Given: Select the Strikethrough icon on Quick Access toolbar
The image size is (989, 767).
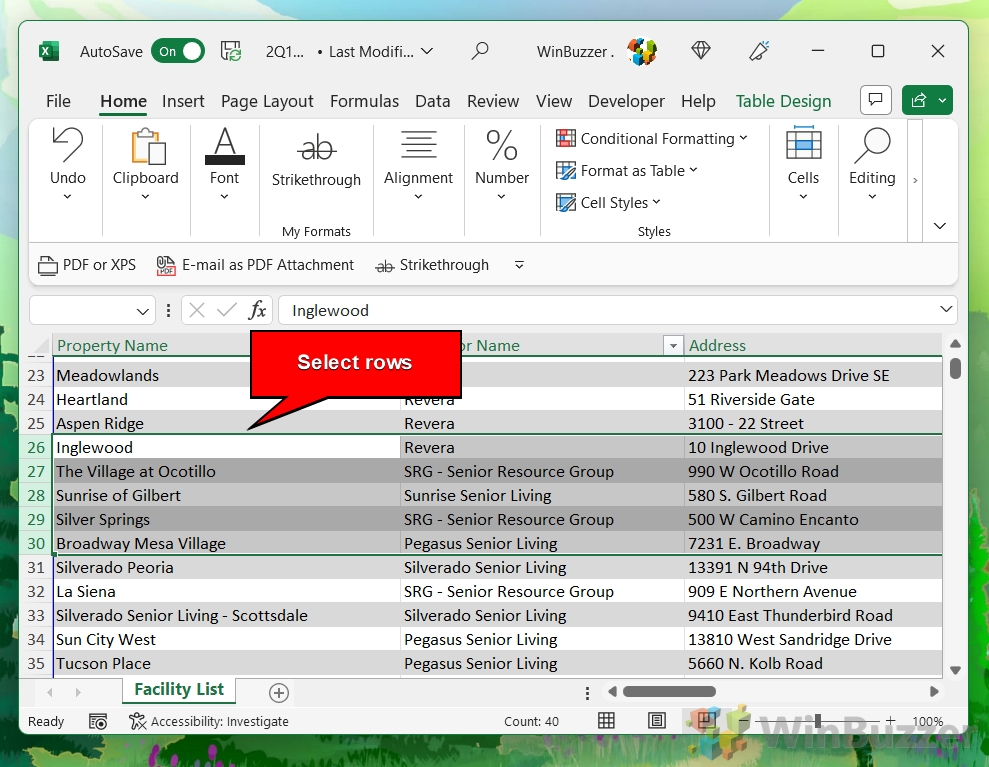Looking at the screenshot, I should click(x=384, y=265).
